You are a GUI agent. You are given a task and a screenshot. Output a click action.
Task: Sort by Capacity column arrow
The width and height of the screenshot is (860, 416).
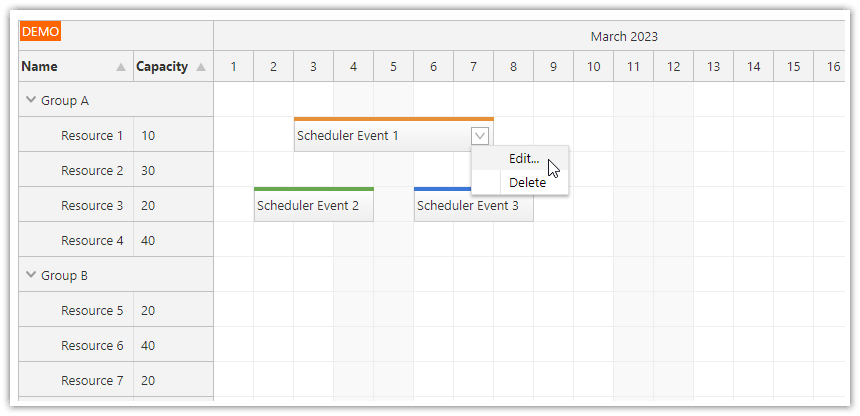[201, 67]
